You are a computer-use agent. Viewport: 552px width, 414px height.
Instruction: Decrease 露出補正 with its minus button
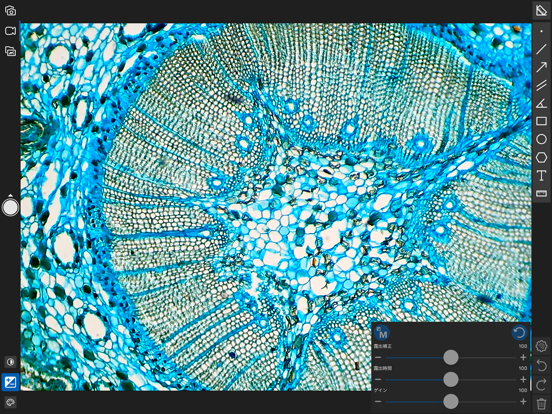[378, 358]
